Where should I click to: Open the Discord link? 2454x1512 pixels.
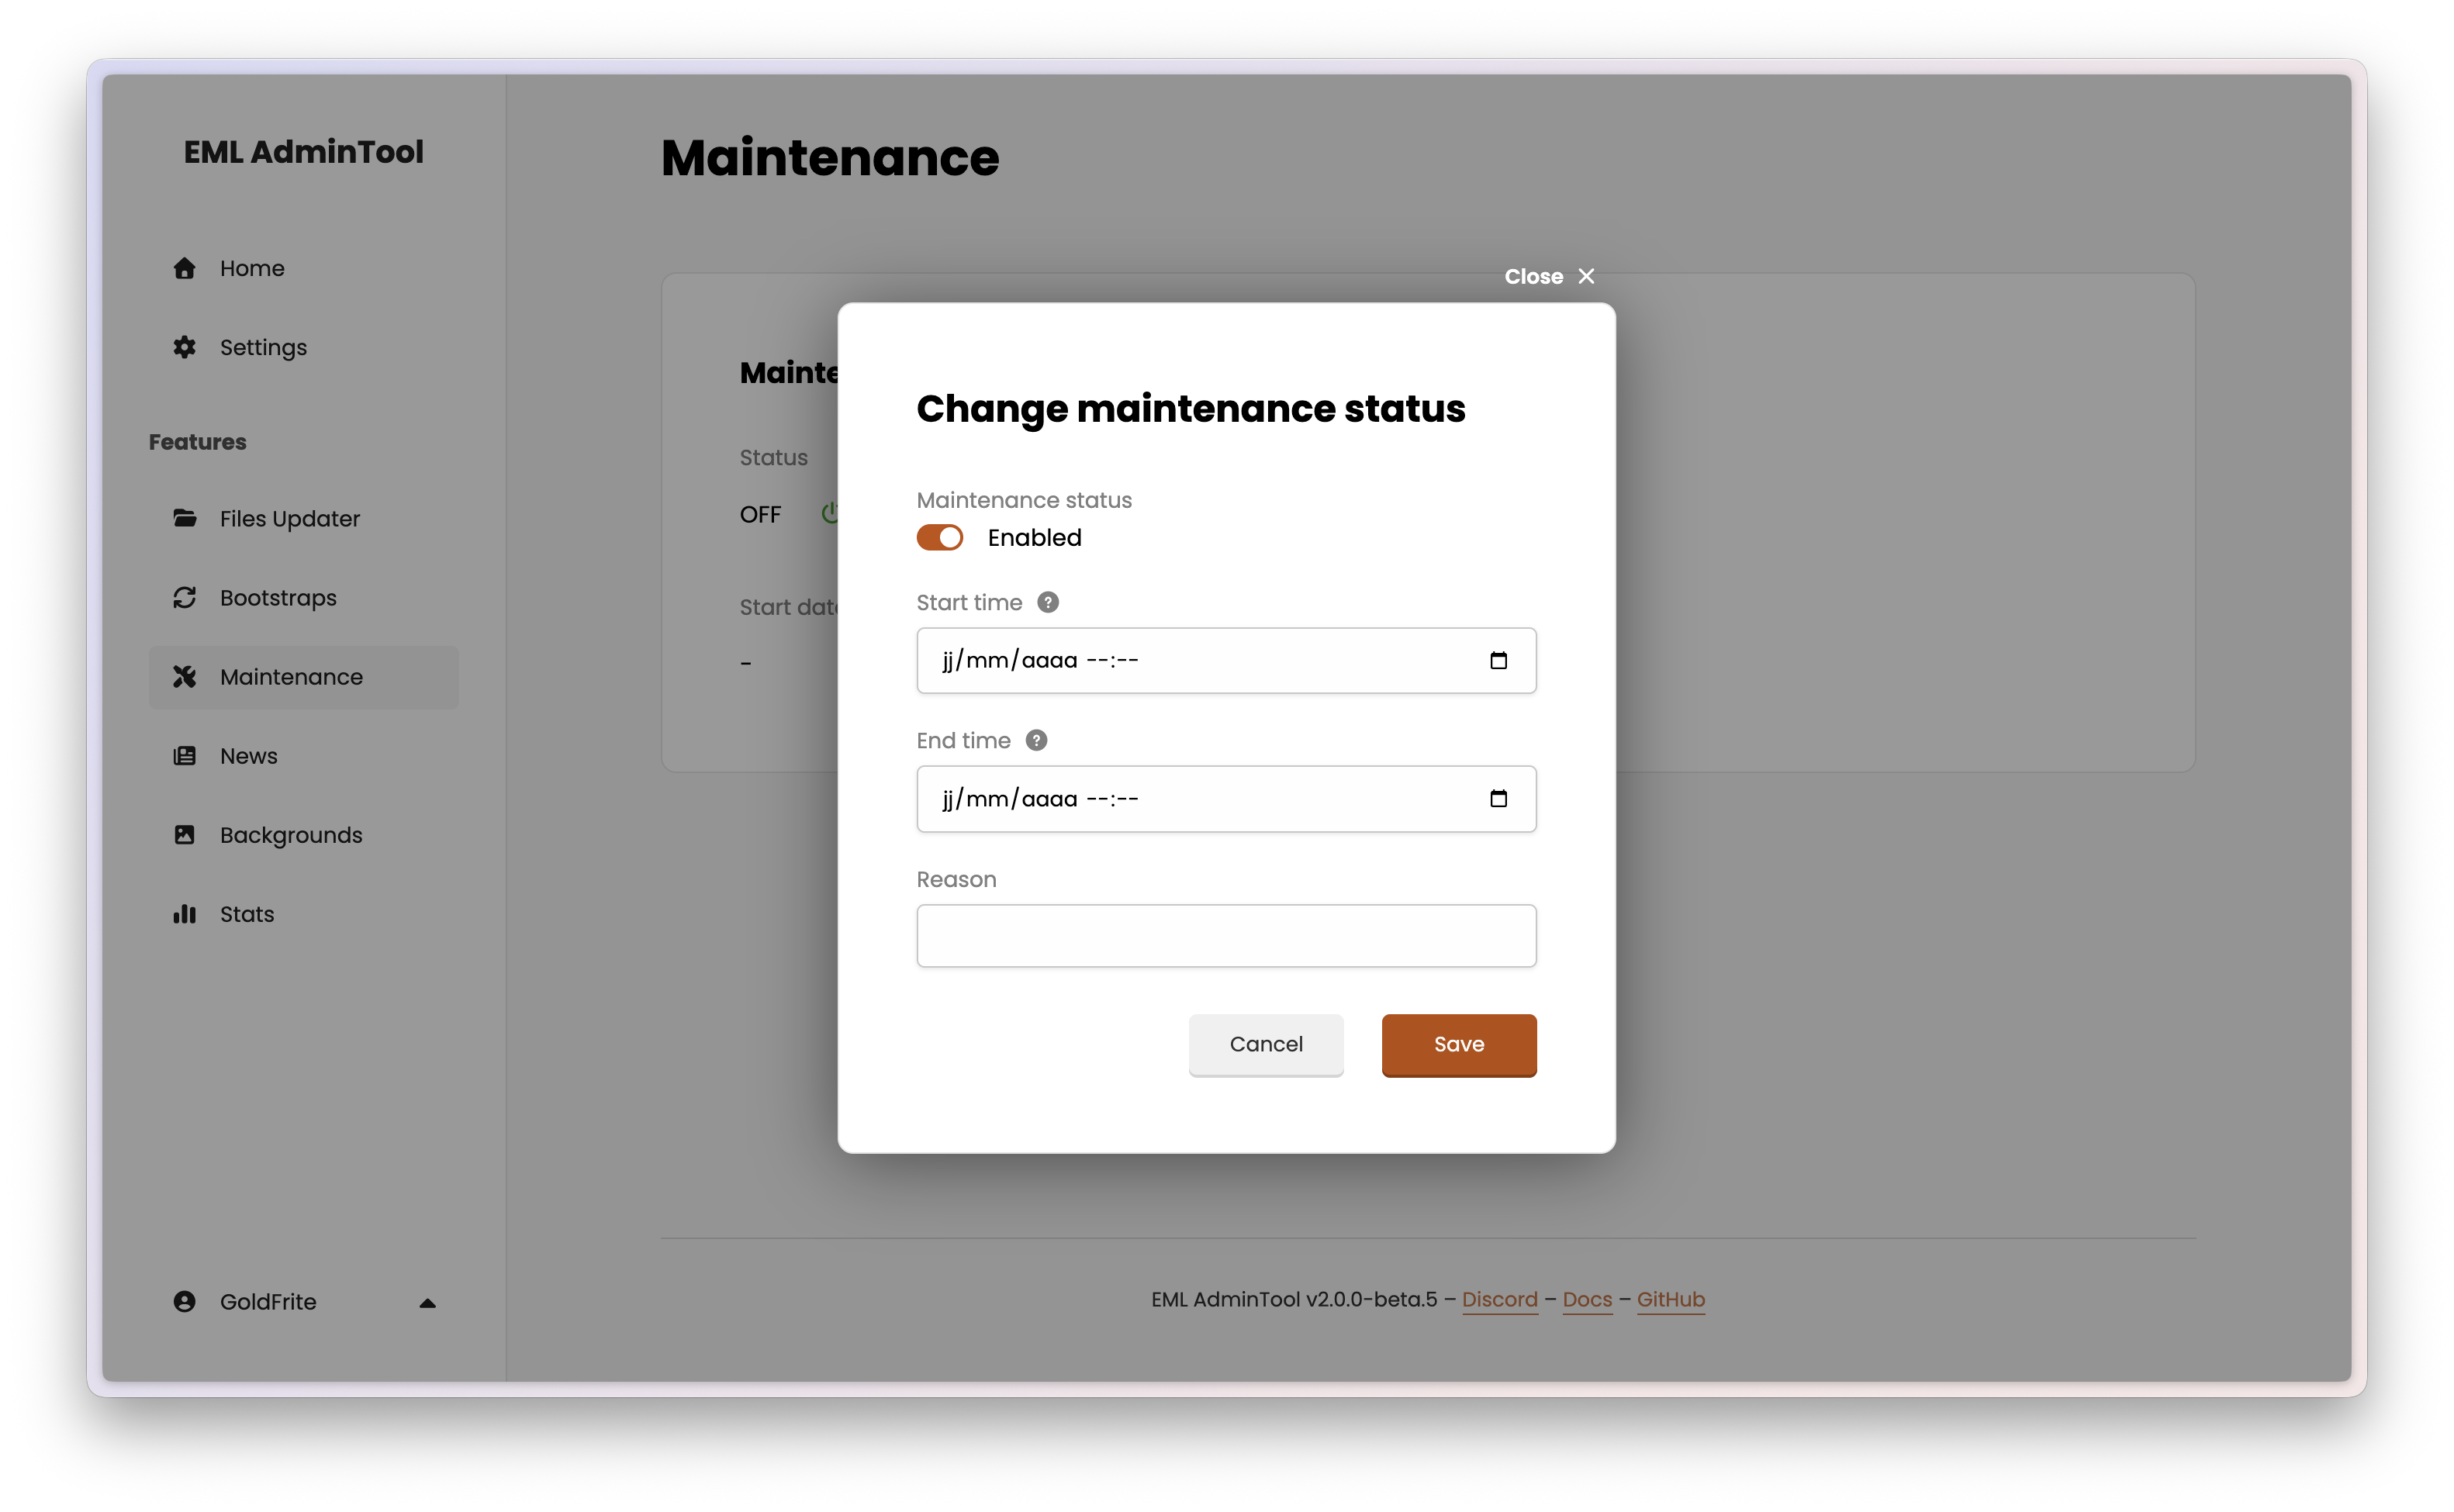pyautogui.click(x=1500, y=1300)
